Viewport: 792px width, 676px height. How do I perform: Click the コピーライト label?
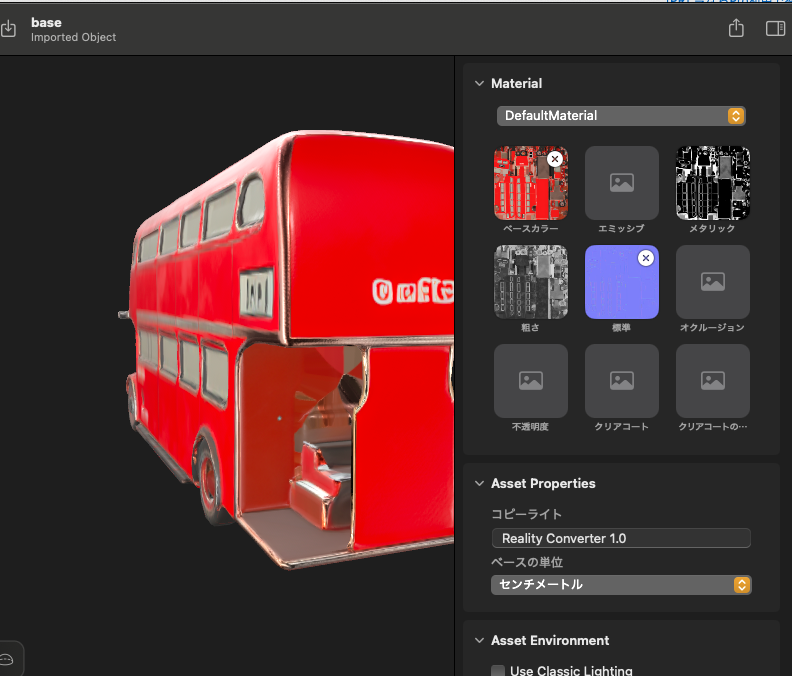tap(526, 514)
